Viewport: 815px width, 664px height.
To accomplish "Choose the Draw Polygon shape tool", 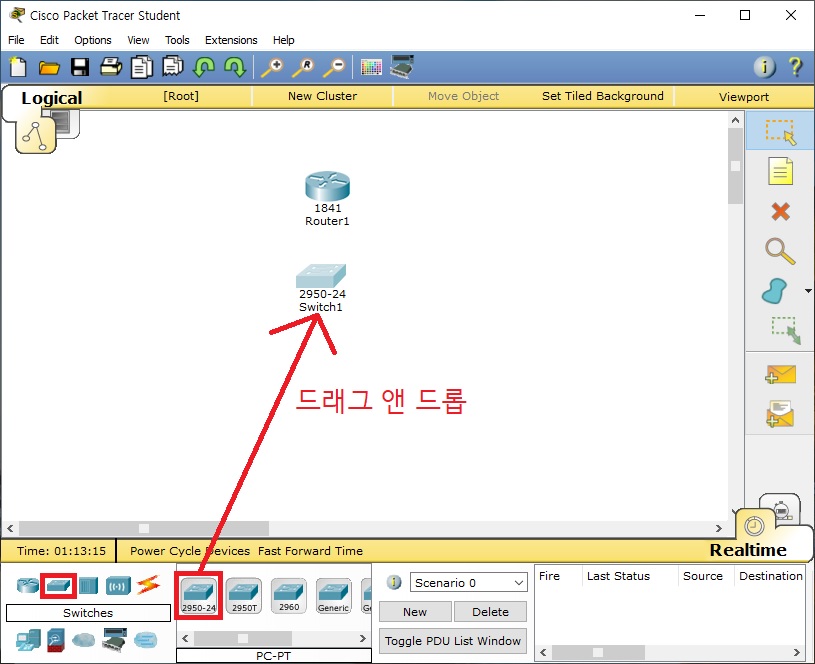I will coord(774,291).
